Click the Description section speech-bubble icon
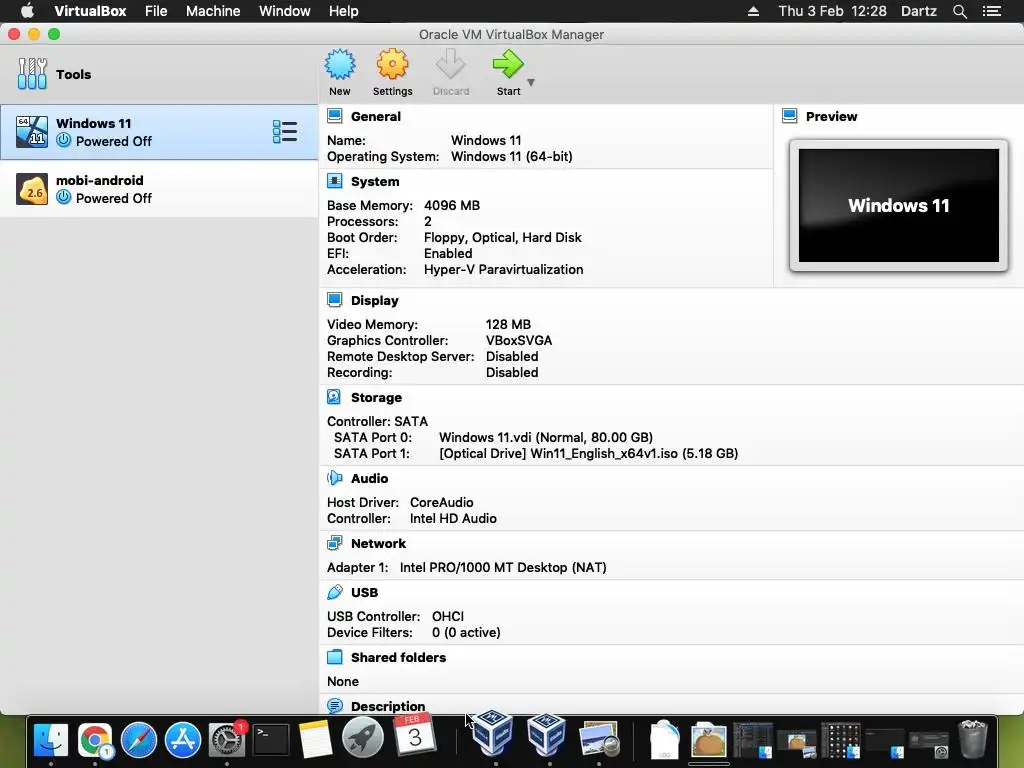 (334, 706)
